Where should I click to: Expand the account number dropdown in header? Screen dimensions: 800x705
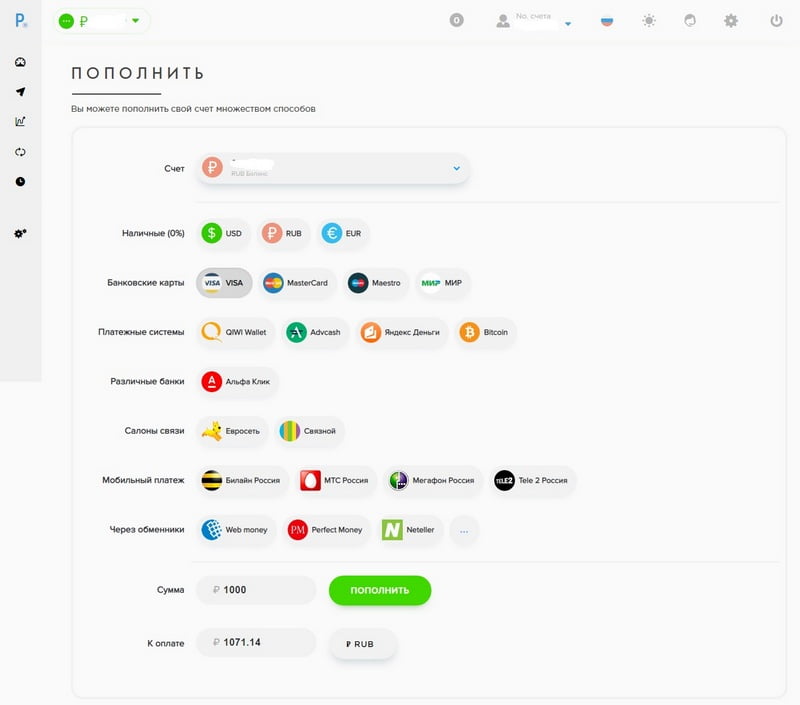(x=568, y=23)
